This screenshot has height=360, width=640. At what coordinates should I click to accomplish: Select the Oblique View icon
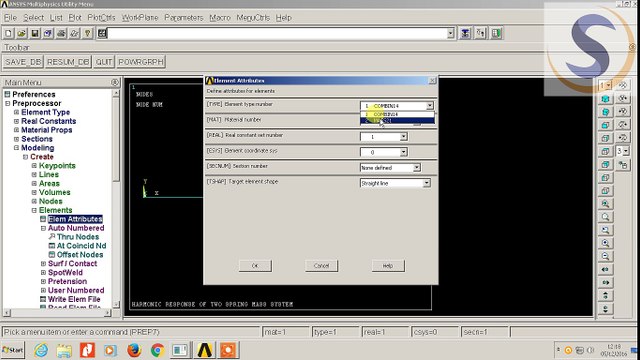[x=605, y=112]
